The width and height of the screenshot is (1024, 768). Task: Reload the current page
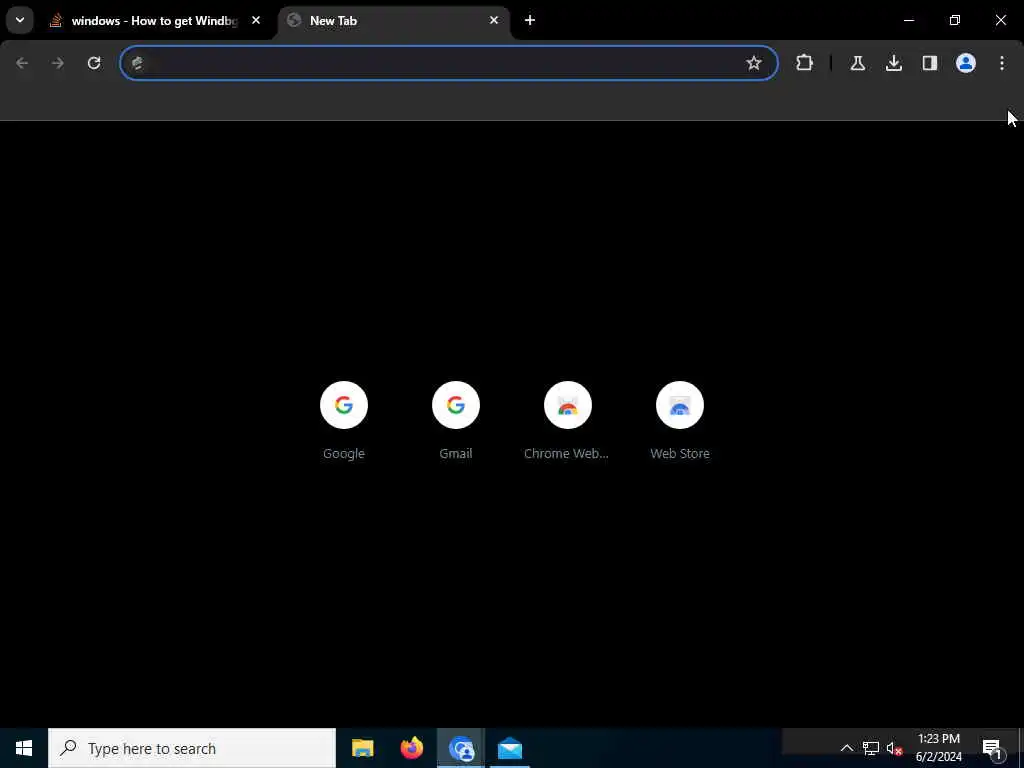pos(94,63)
